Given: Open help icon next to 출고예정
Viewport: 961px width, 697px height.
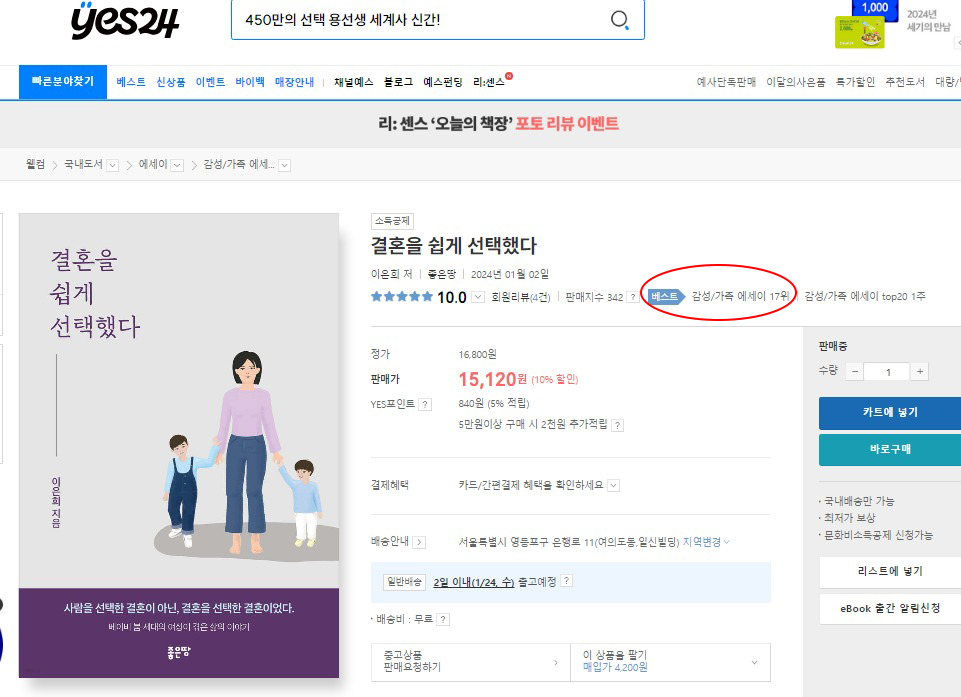Looking at the screenshot, I should click(x=567, y=581).
